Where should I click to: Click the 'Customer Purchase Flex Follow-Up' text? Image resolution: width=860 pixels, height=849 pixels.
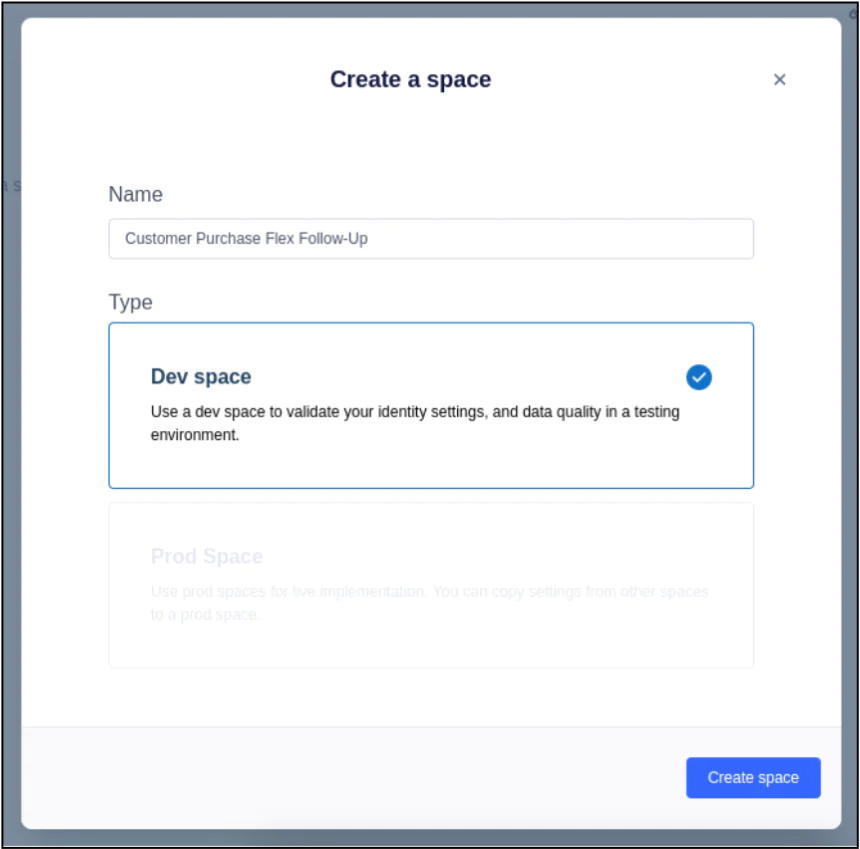[246, 239]
